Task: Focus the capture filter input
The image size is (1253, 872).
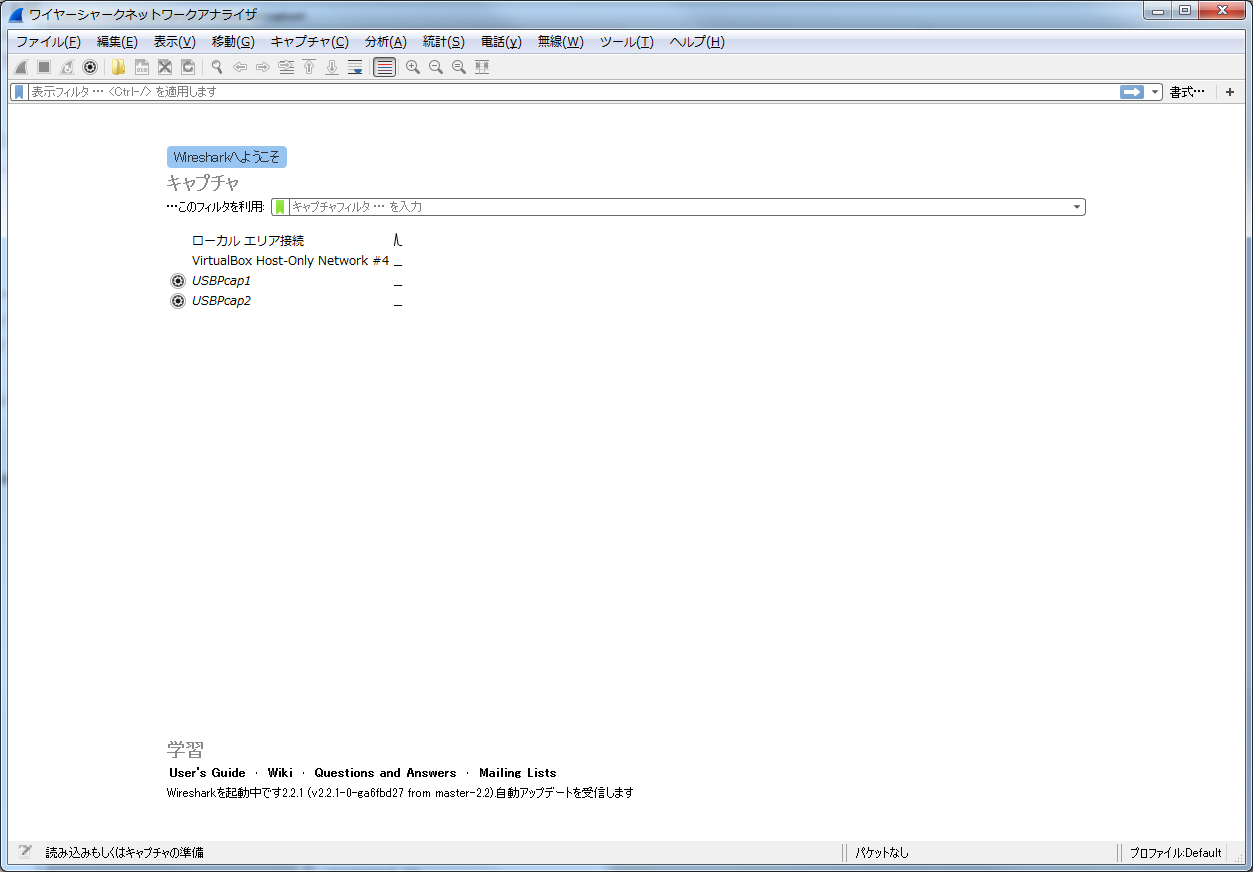Action: [680, 207]
